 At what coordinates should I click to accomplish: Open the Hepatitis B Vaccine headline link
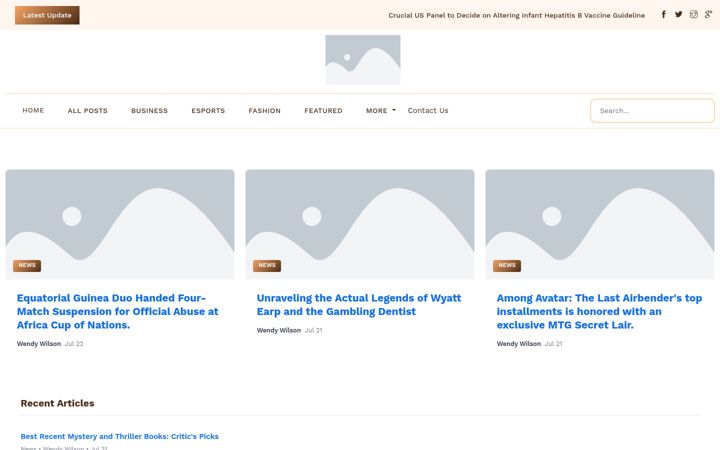pos(517,15)
